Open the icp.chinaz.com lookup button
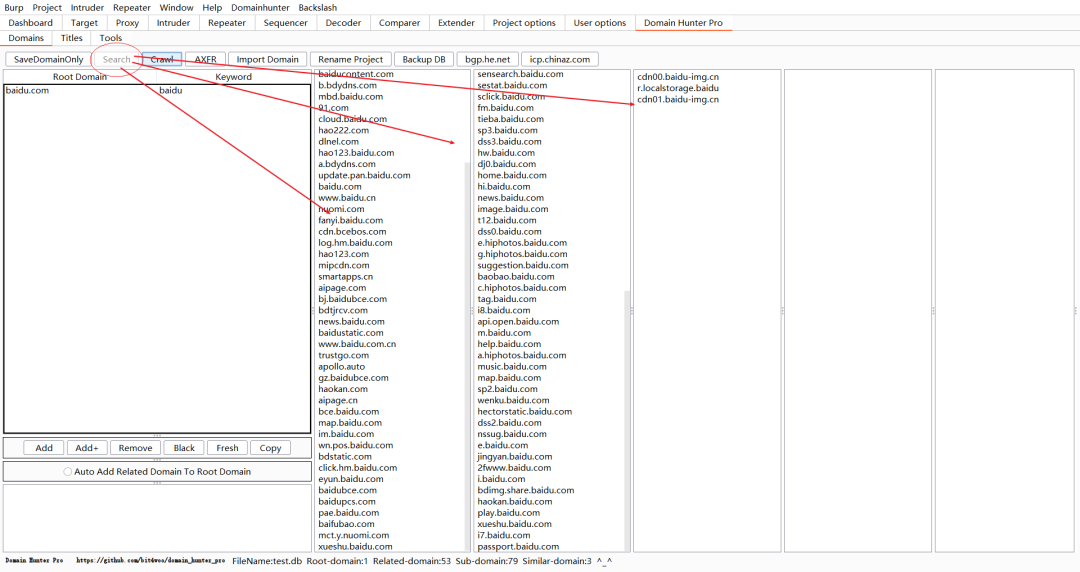1080x572 pixels. click(x=559, y=59)
